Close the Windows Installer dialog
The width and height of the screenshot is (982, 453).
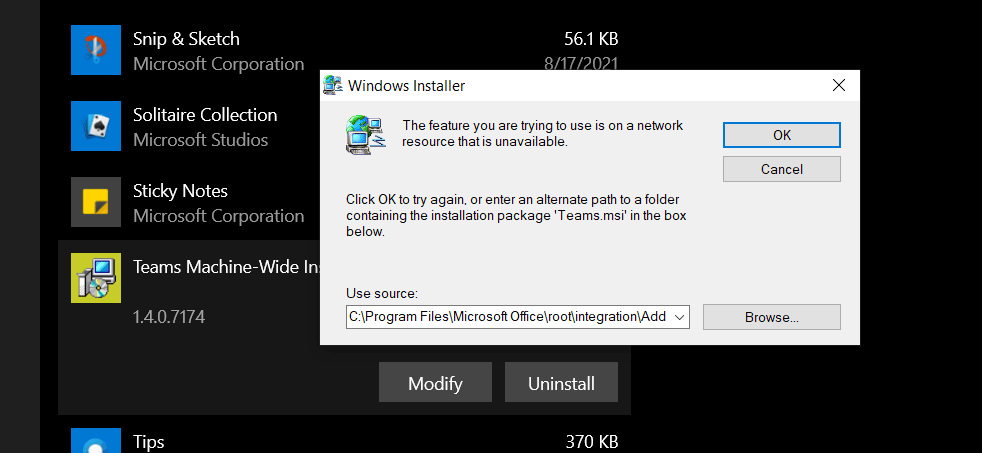click(x=839, y=85)
